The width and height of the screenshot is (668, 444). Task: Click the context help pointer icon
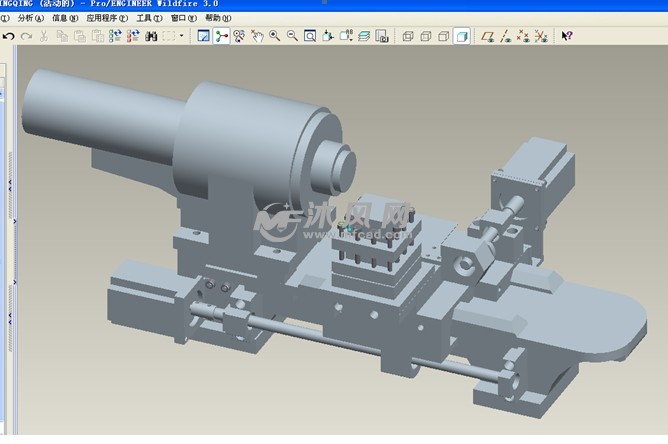pyautogui.click(x=567, y=36)
